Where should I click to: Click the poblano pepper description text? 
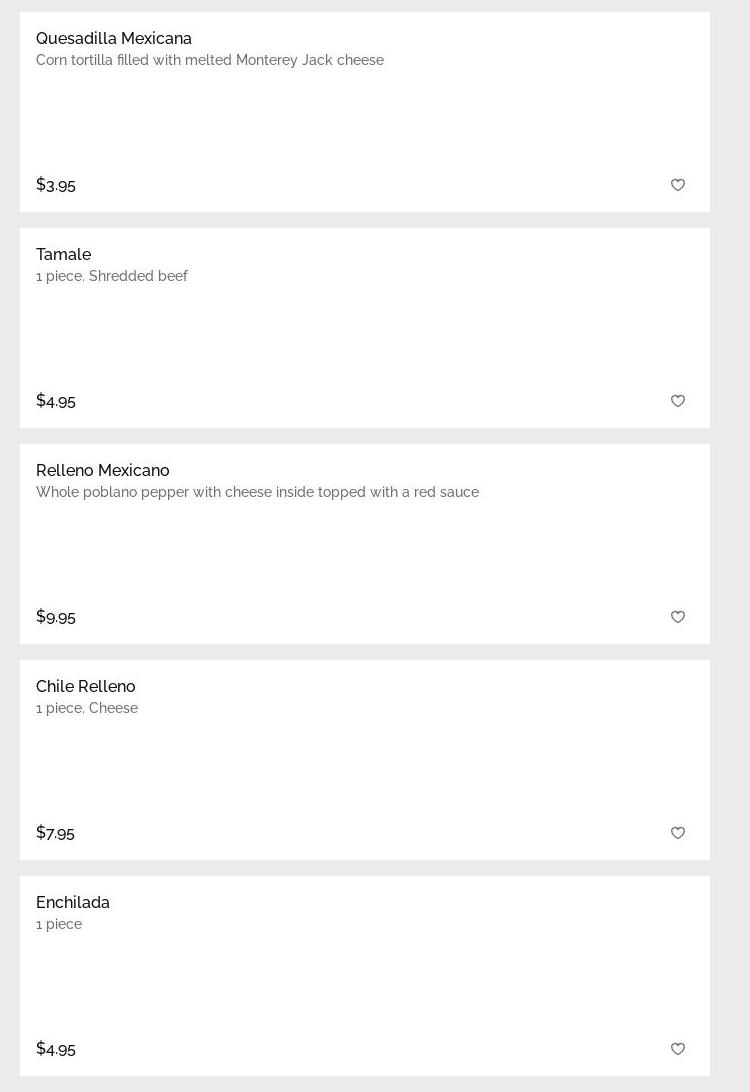257,492
